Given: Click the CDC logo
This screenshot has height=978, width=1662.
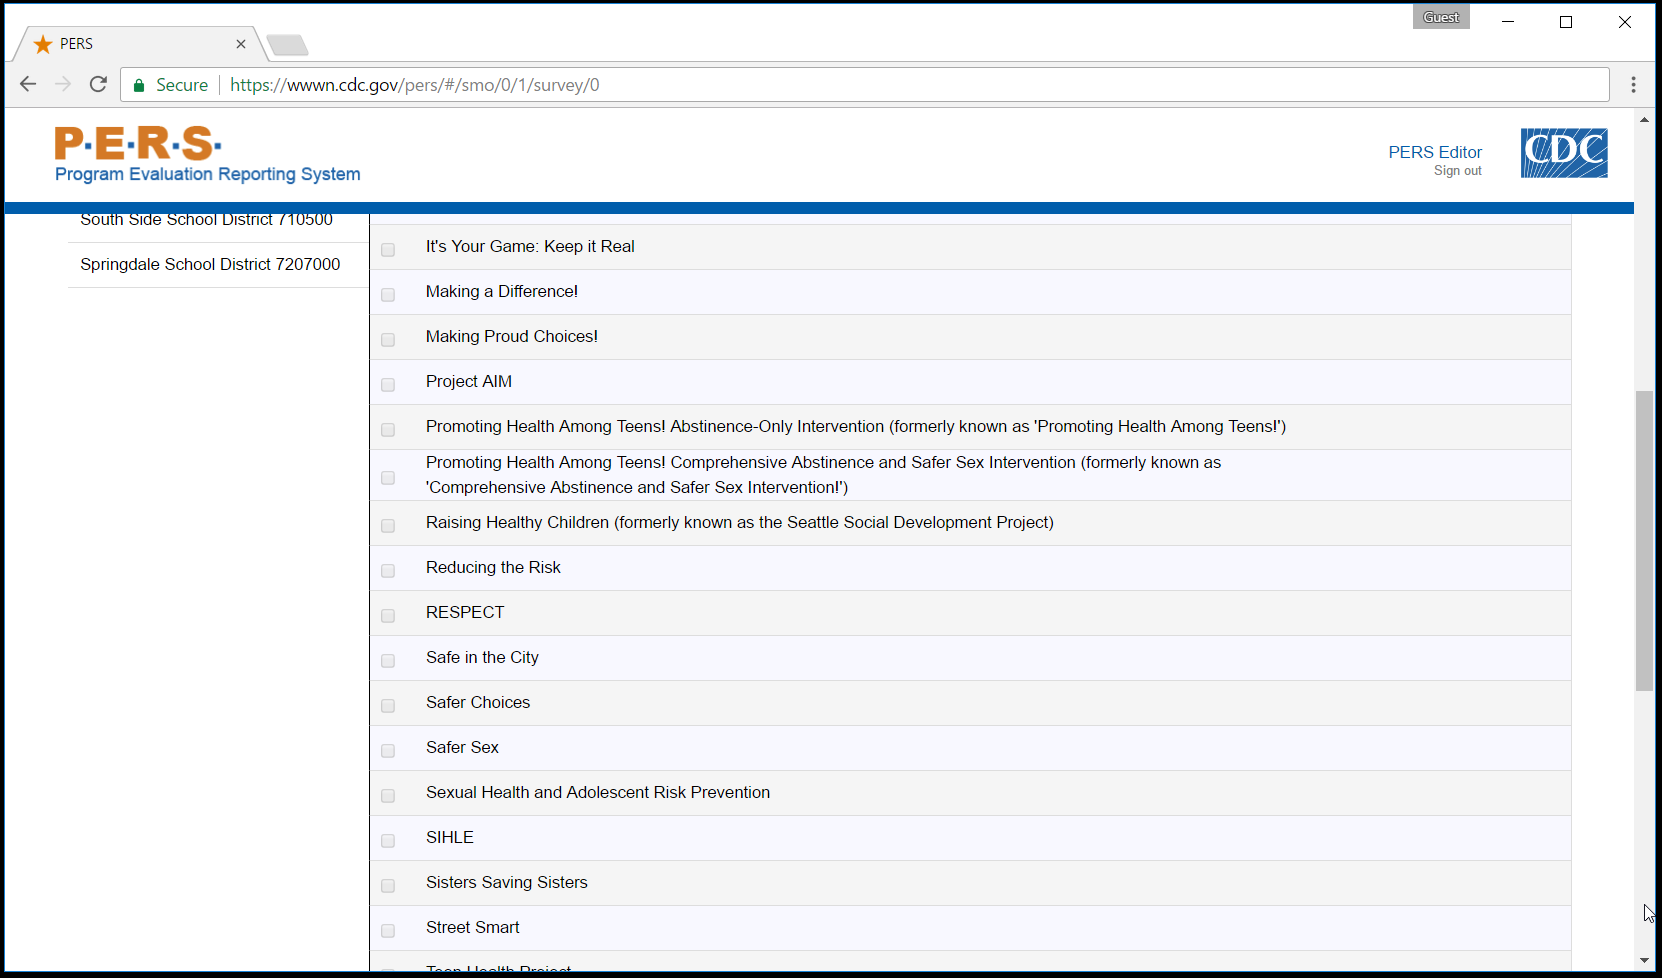Looking at the screenshot, I should pos(1563,153).
